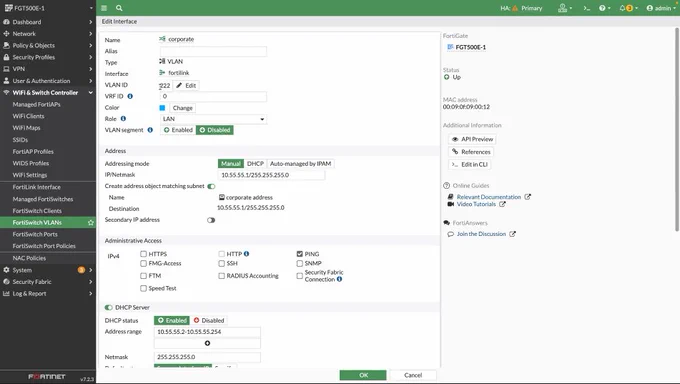This screenshot has width=680, height=384.
Task: Collapse the WiFi & Switch Controller section
Action: point(91,92)
